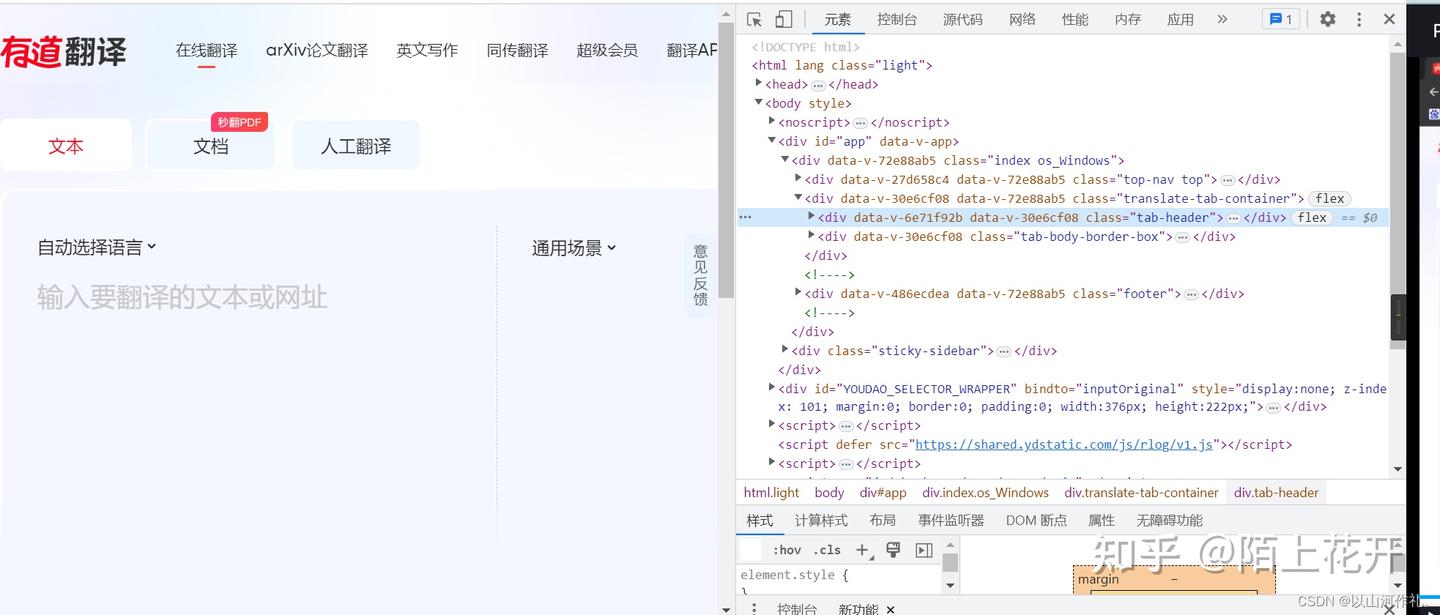The image size is (1440, 615).
Task: Toggle the :hov element state button
Action: [787, 550]
